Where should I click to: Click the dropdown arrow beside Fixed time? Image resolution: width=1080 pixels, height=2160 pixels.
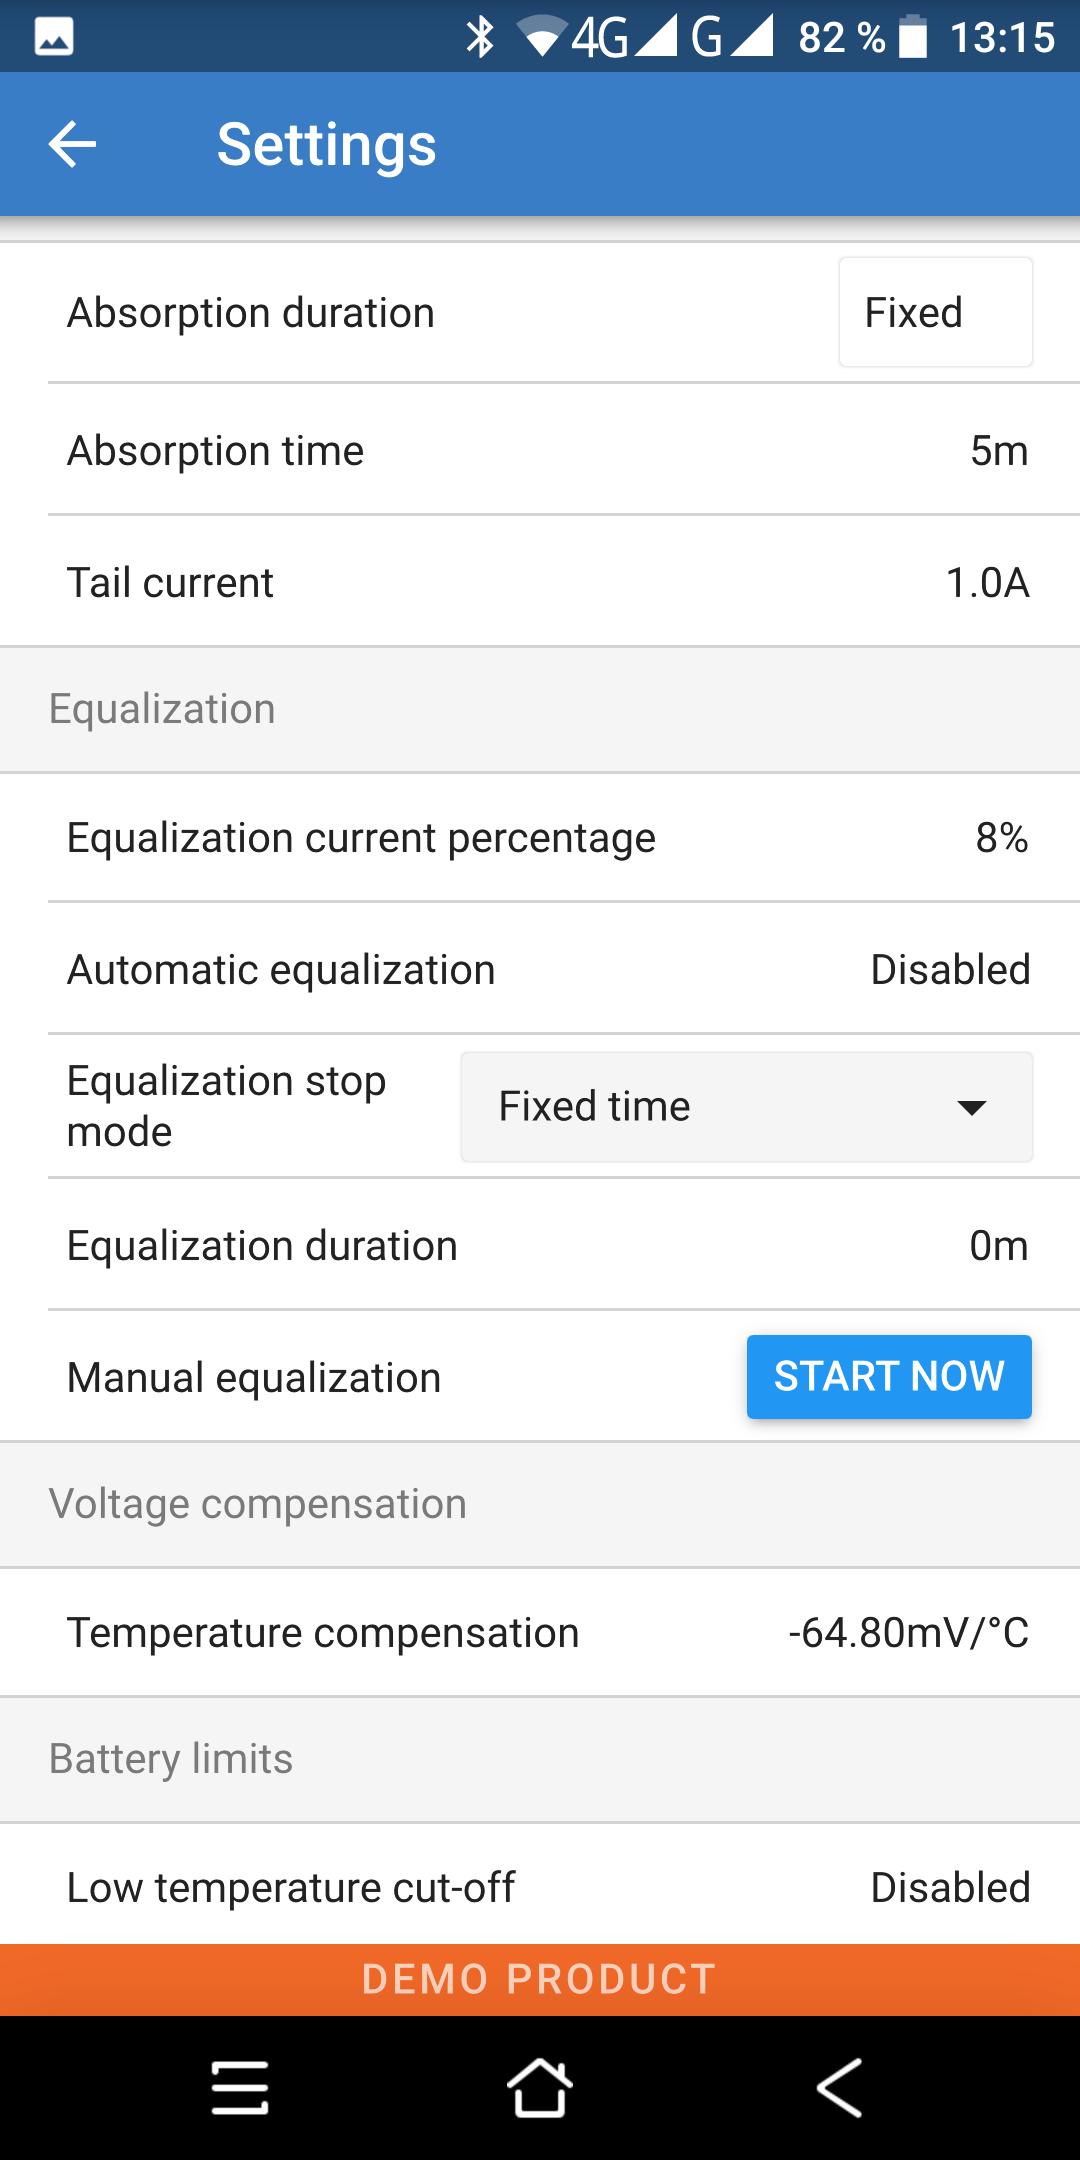pos(971,1107)
